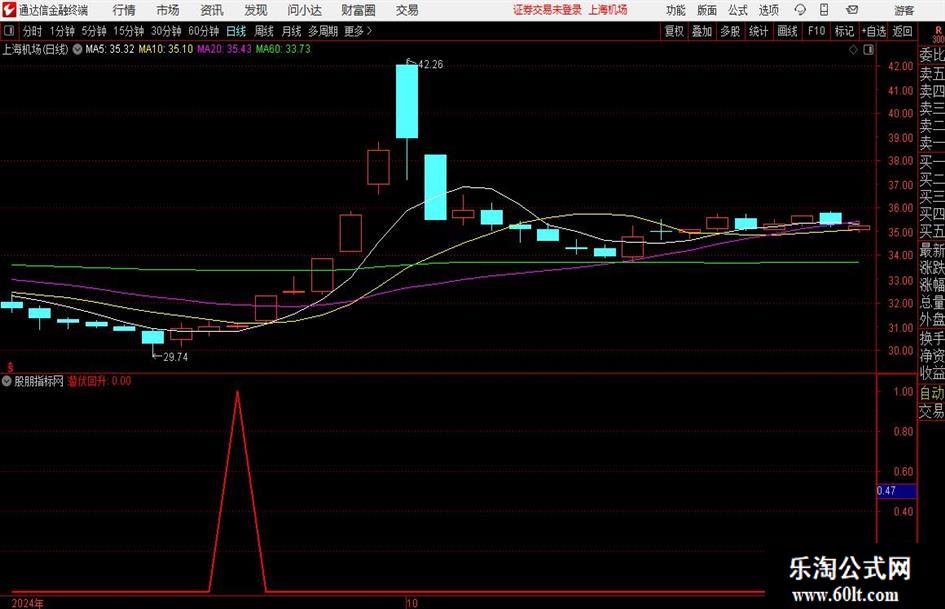Click the 0.47 highlighted axis value

click(896, 491)
